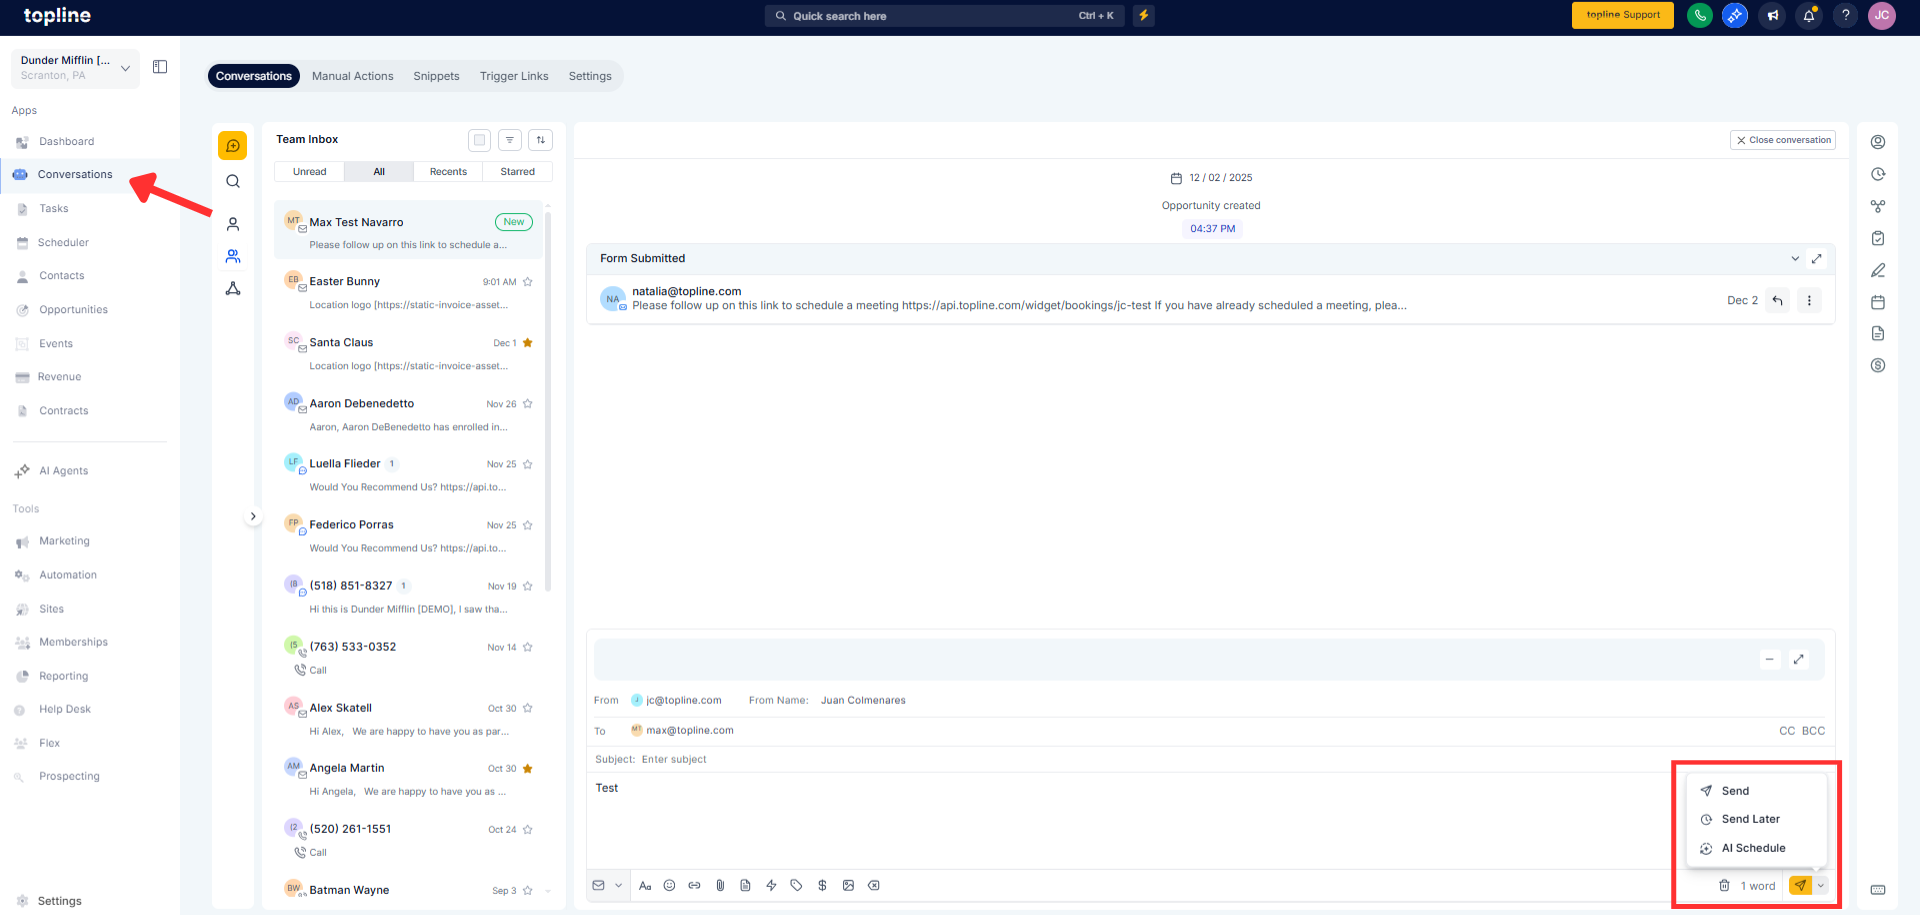The image size is (1920, 915).
Task: Open the contact details icon in right rail
Action: coord(1878,142)
